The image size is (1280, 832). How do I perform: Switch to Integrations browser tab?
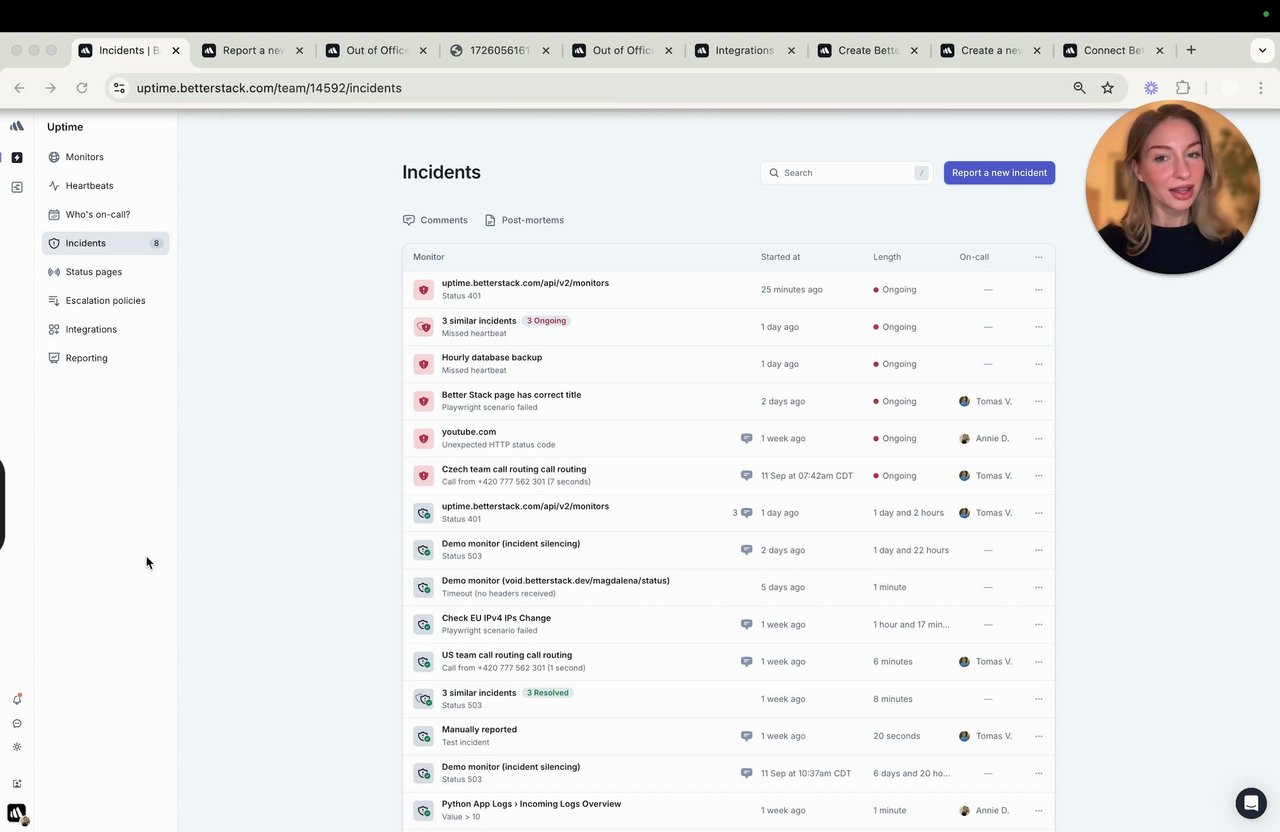point(744,50)
